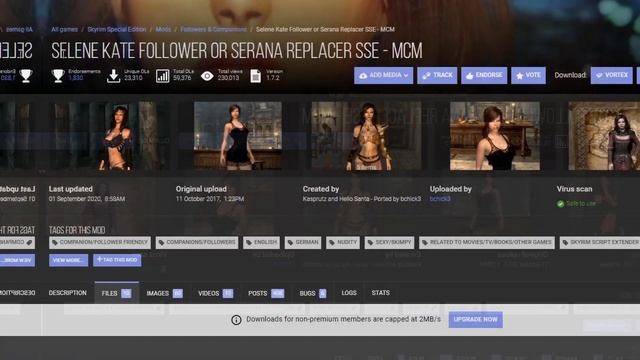Click Tag This Mod button
The image size is (640, 360).
[117, 260]
